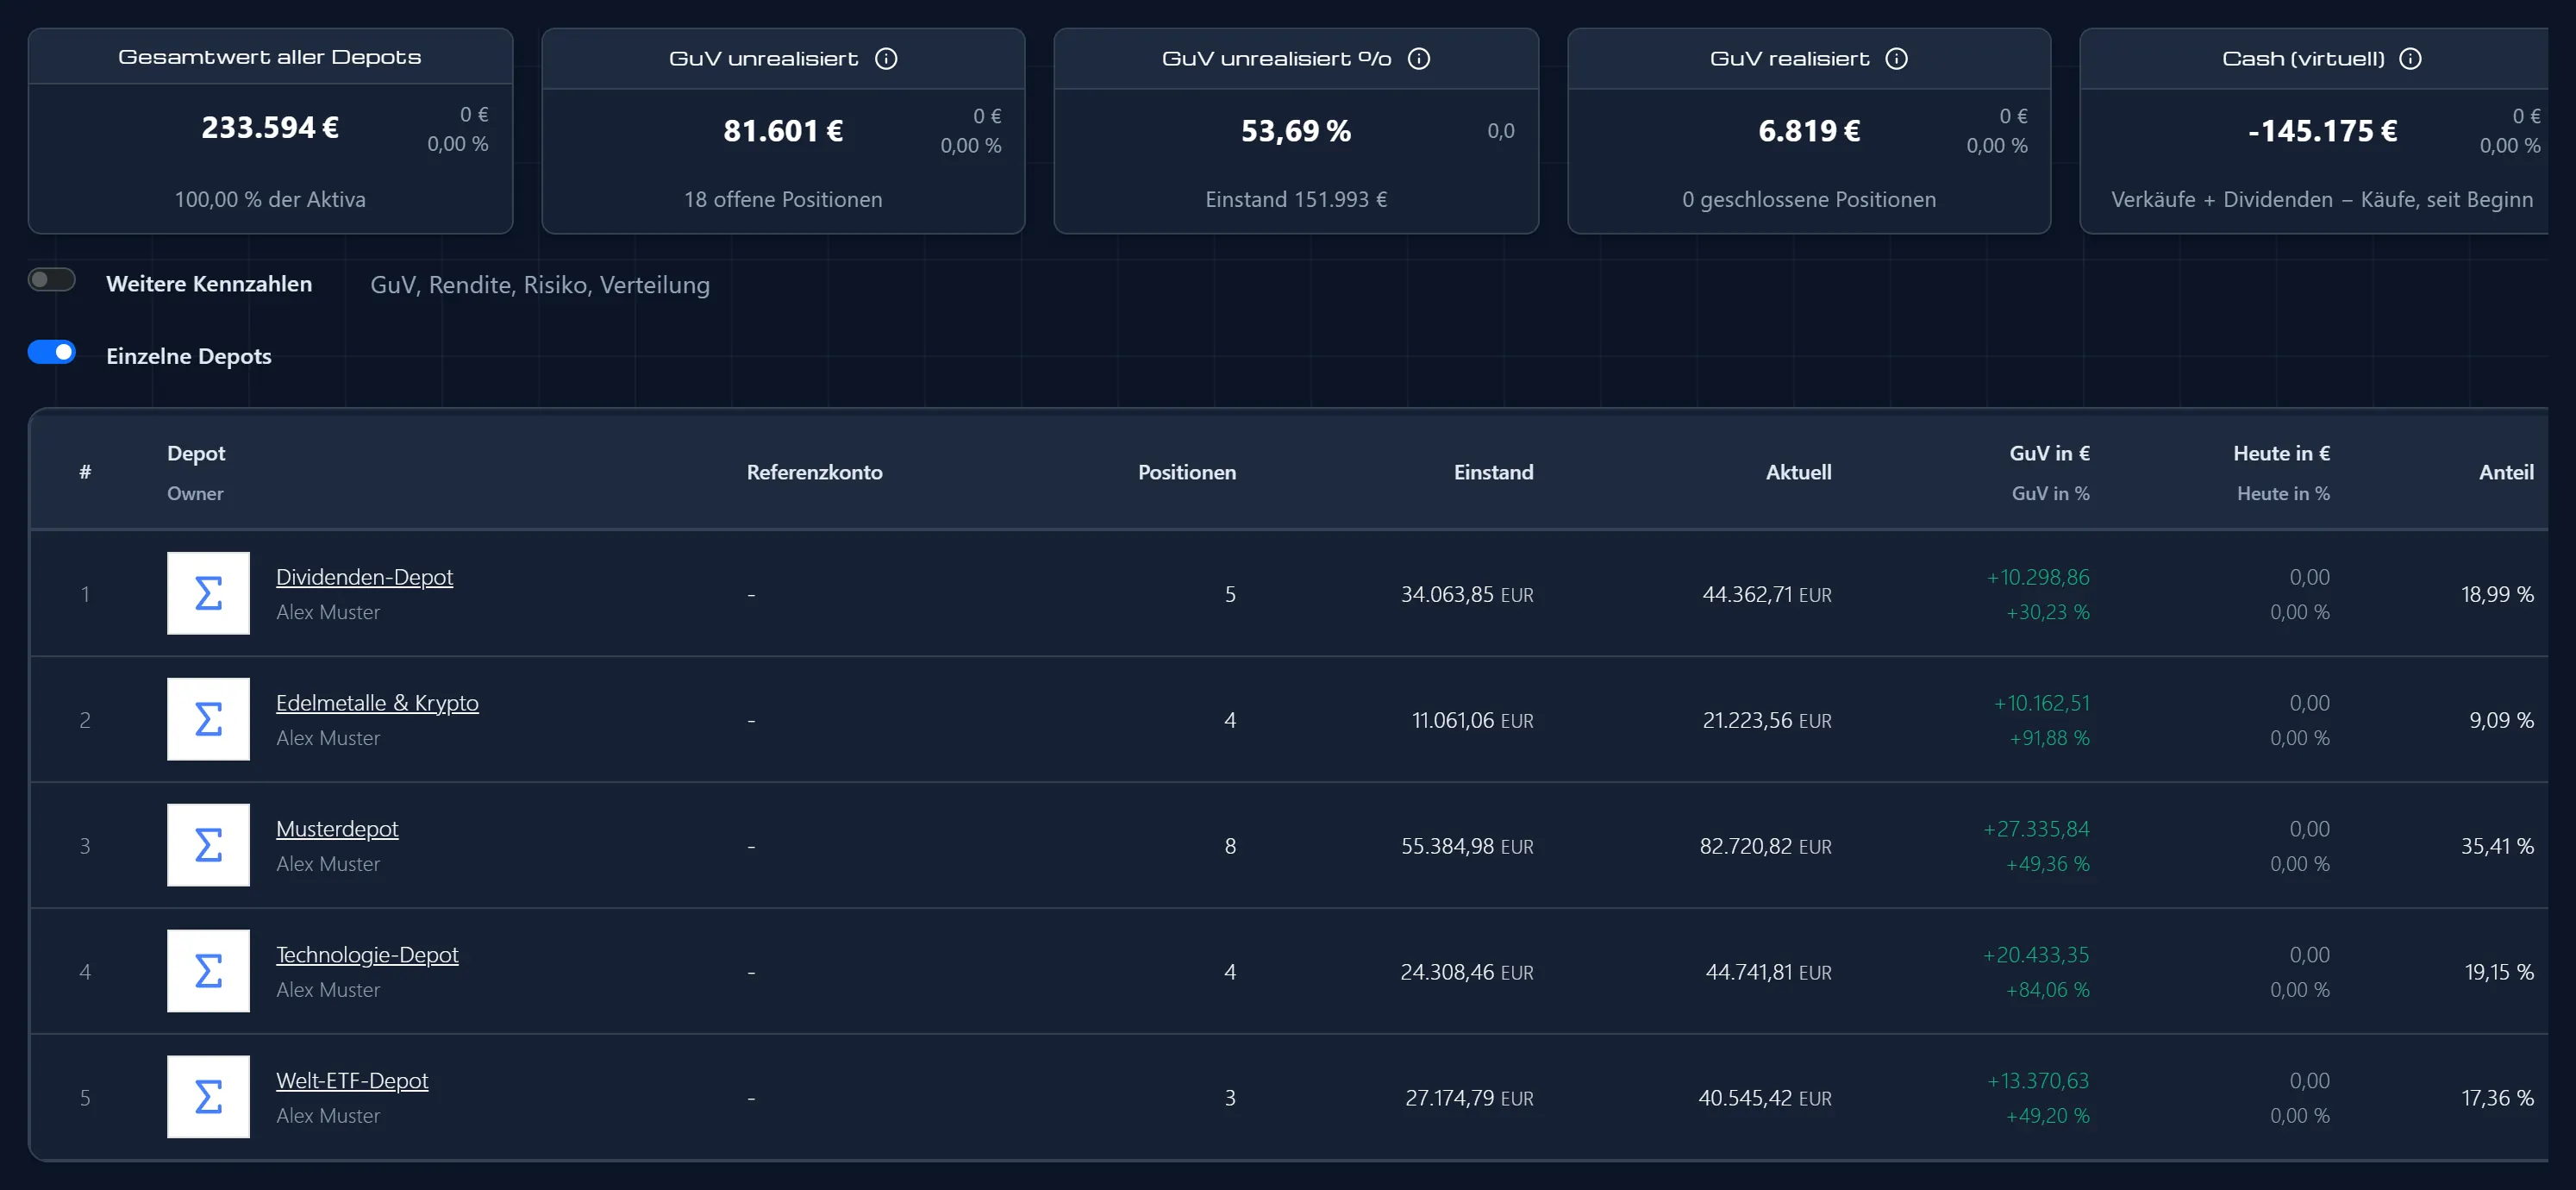The image size is (2576, 1190).
Task: Click info icon next to GuV unrealisiert
Action: pyautogui.click(x=886, y=59)
